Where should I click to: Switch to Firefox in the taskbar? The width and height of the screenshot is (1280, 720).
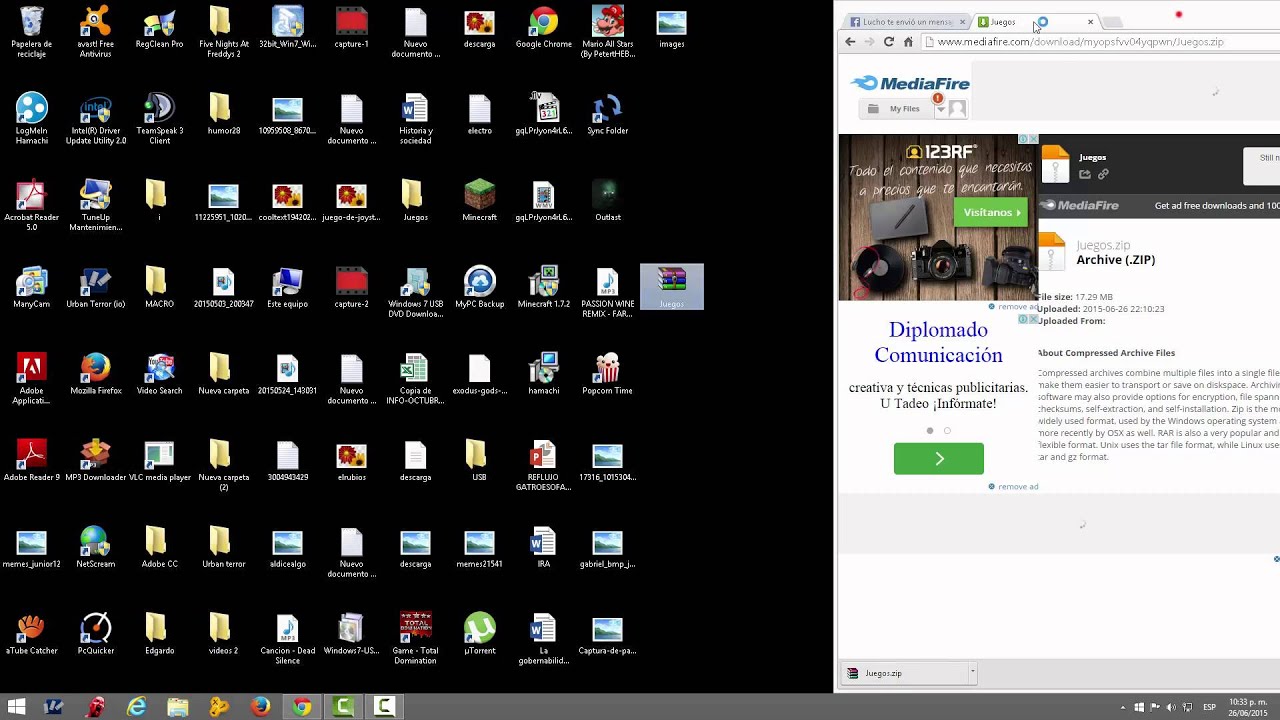pos(260,707)
